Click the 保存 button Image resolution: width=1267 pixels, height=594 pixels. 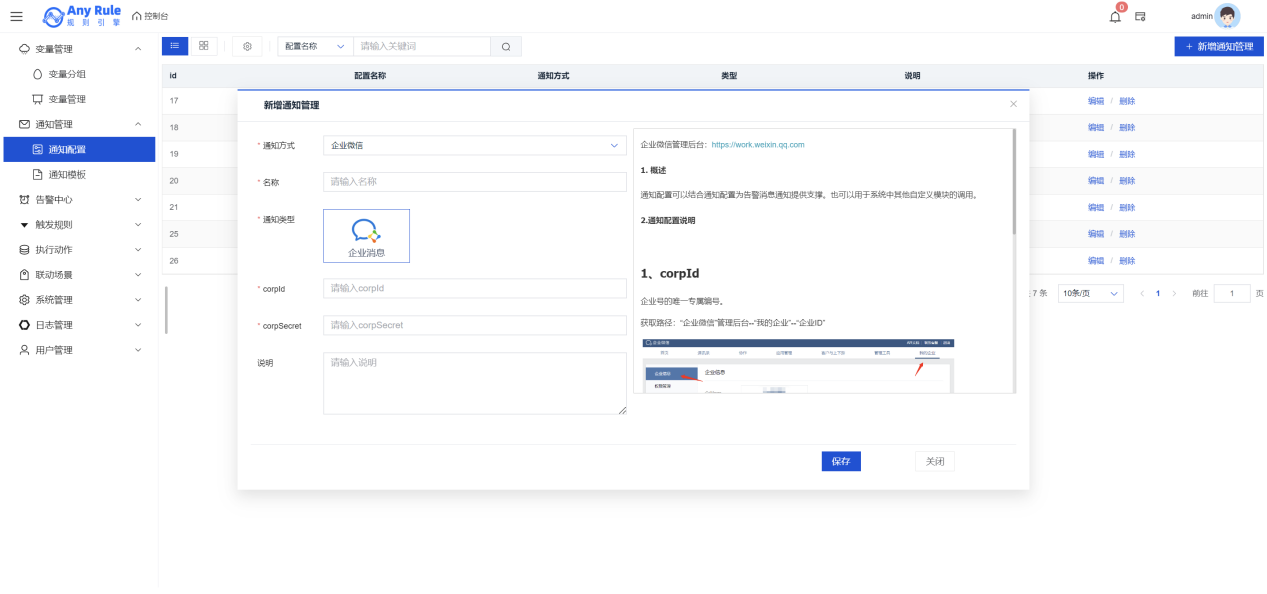pos(840,461)
